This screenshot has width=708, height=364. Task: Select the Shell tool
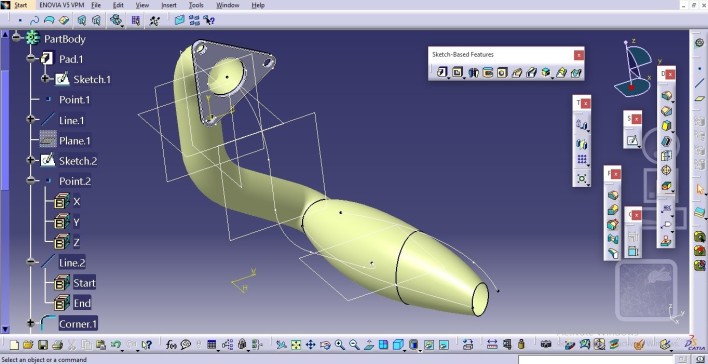pos(666,141)
